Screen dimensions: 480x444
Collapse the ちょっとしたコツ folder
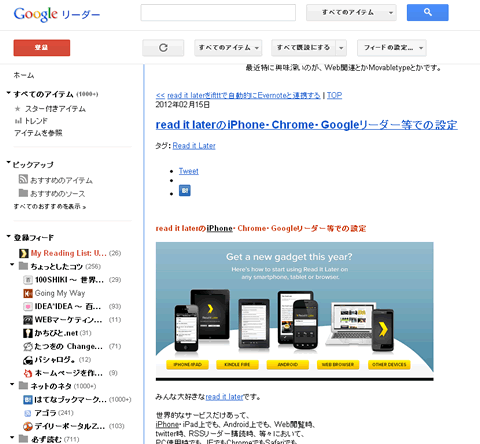click(12, 265)
